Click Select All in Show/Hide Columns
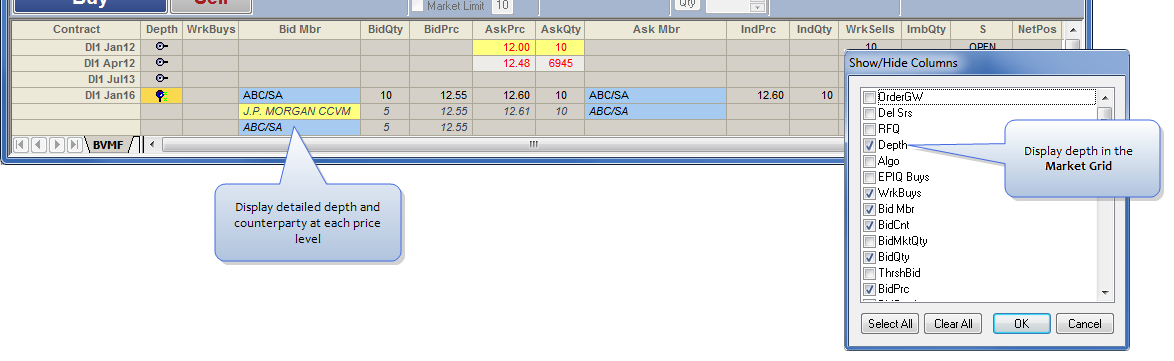The width and height of the screenshot is (1174, 361). pyautogui.click(x=890, y=324)
